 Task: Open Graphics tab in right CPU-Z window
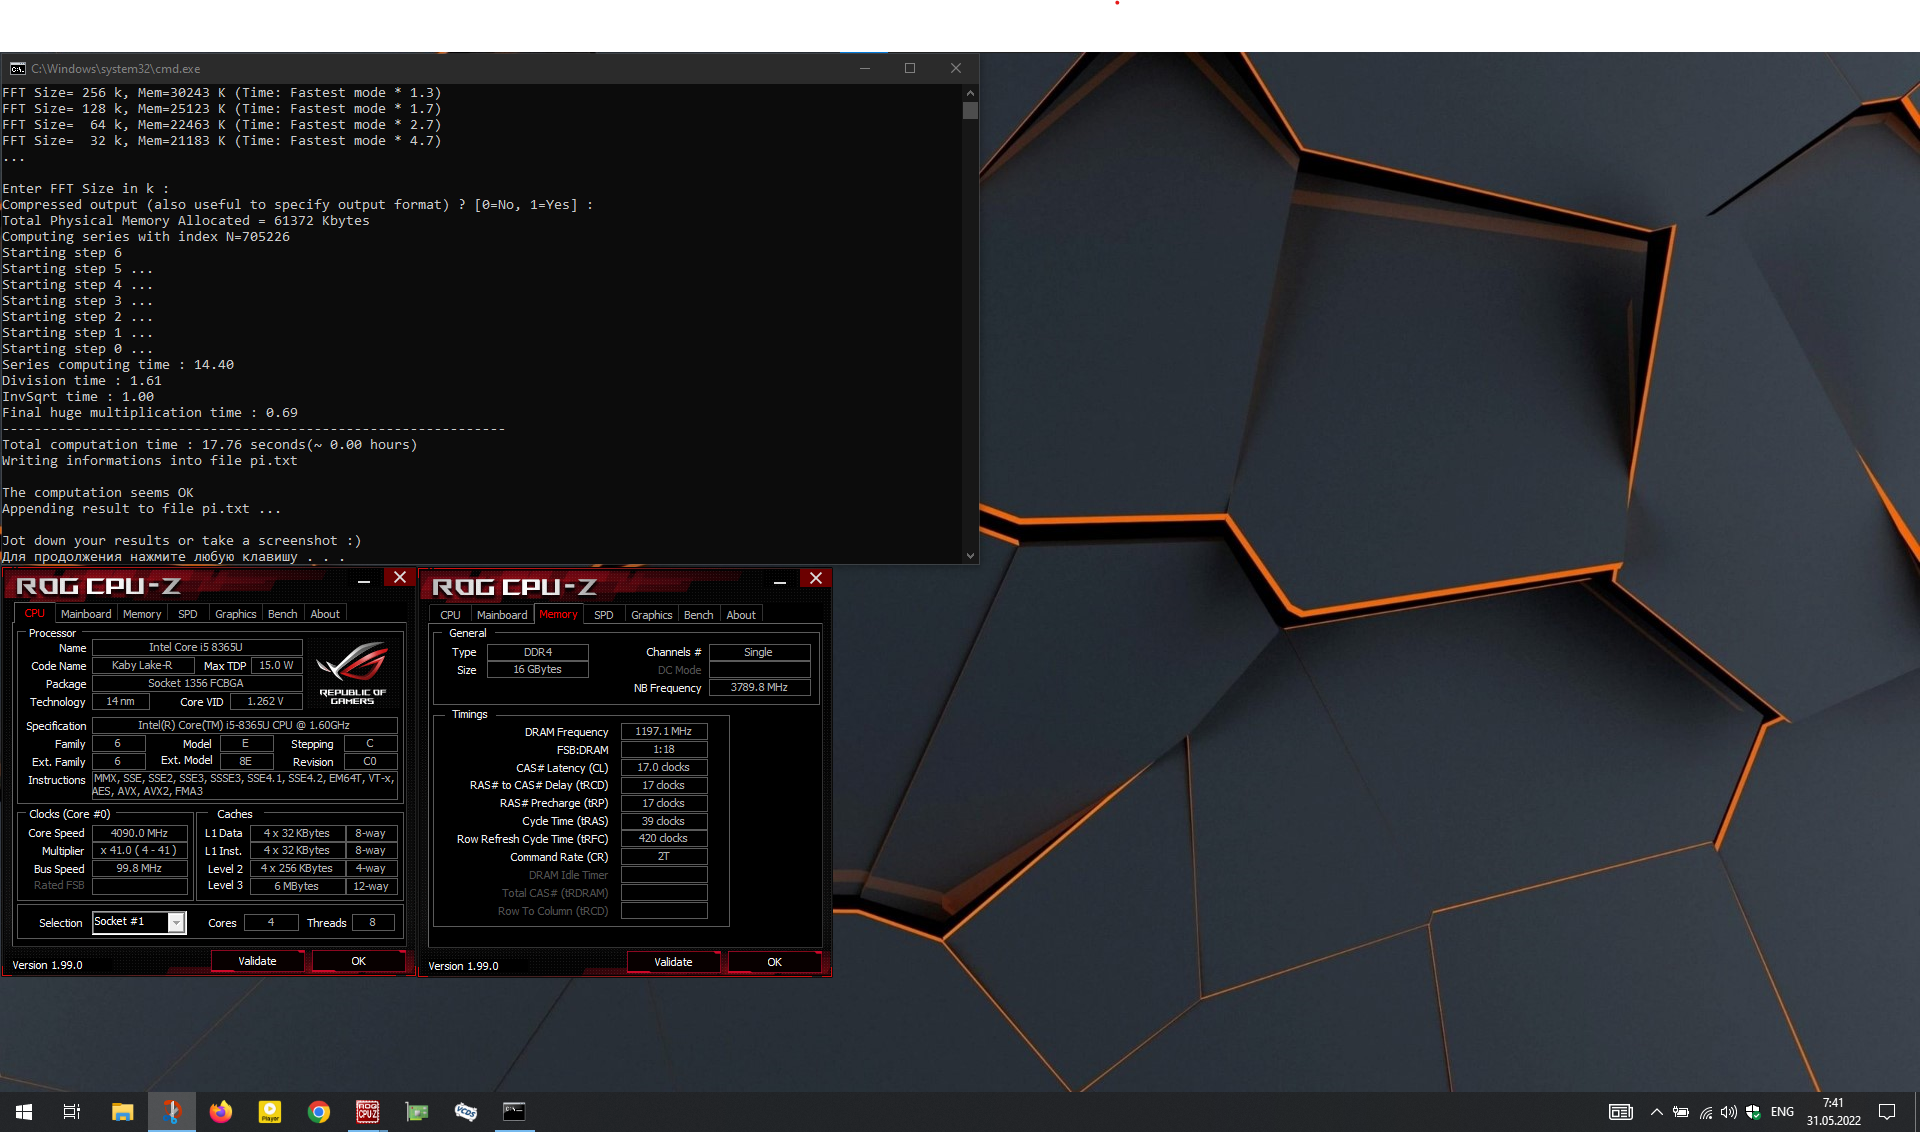652,615
